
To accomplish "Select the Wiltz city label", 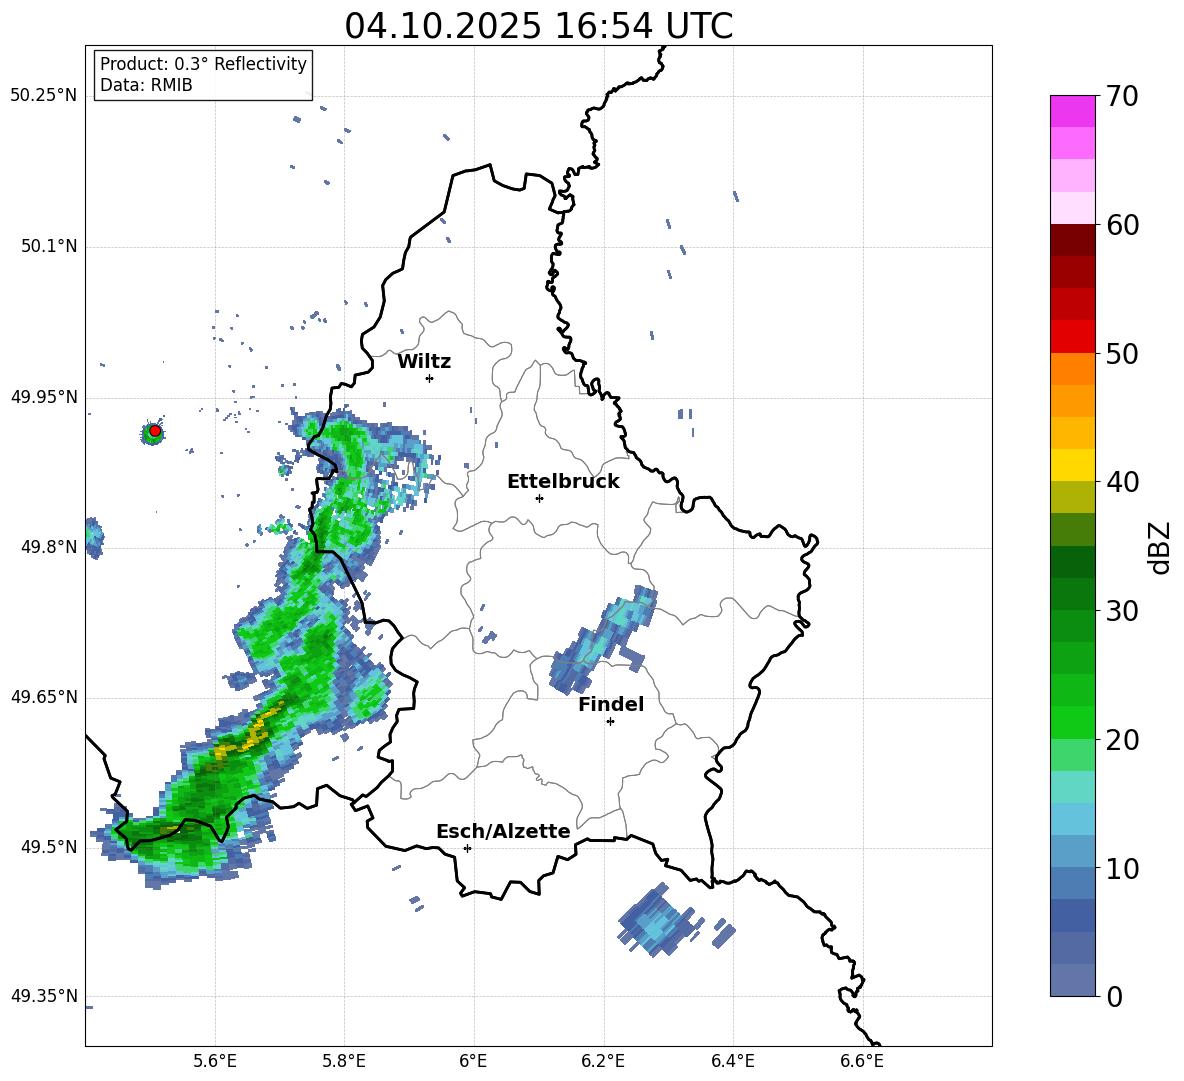I will pos(424,362).
